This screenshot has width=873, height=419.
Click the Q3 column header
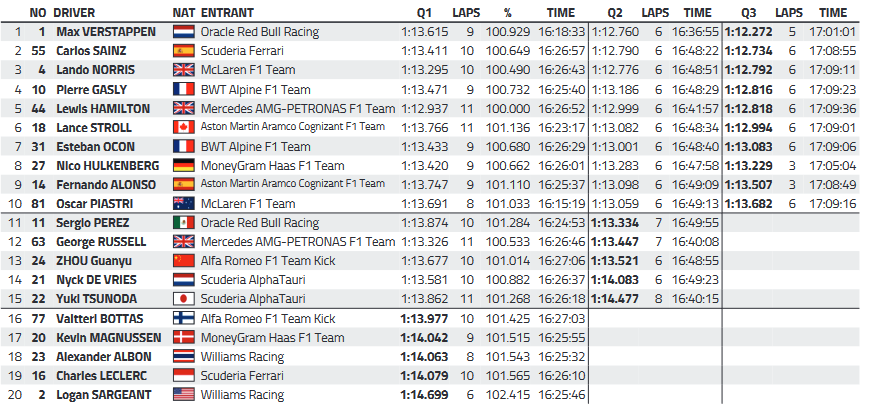pos(749,13)
